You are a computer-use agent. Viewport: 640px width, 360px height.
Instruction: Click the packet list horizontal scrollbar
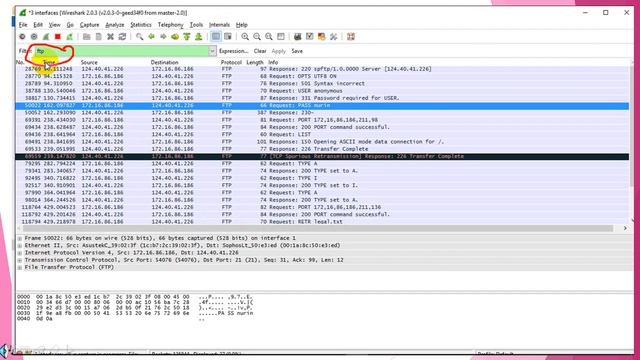pos(318,229)
